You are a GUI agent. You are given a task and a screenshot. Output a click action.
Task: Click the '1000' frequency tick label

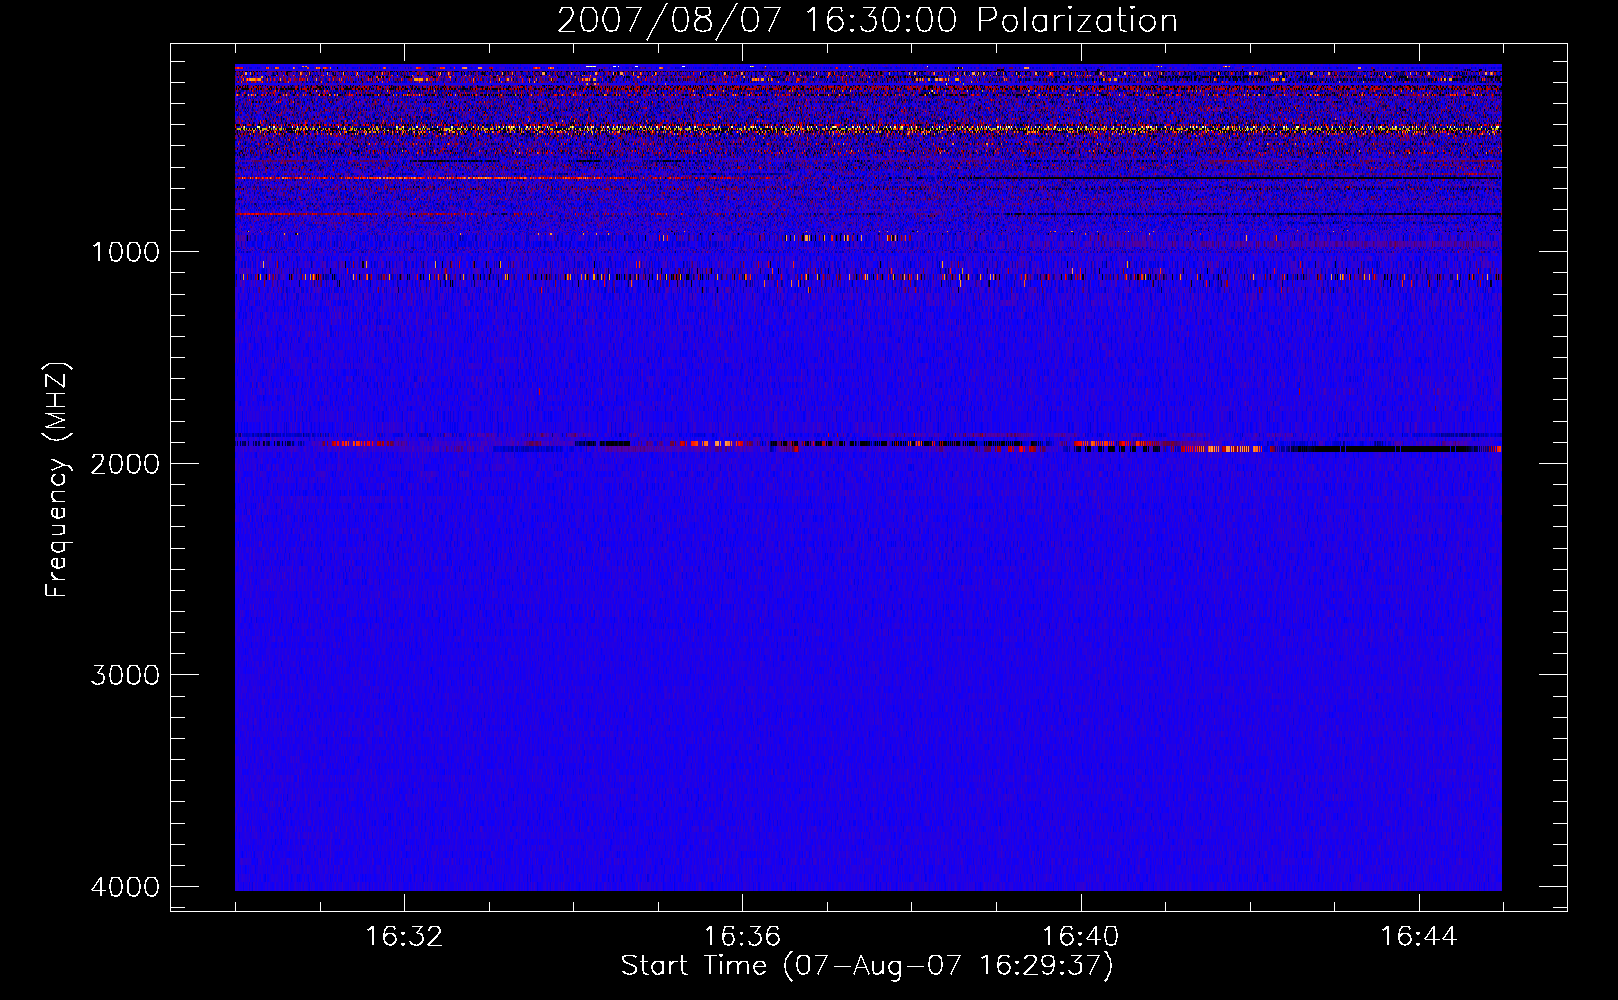click(125, 251)
